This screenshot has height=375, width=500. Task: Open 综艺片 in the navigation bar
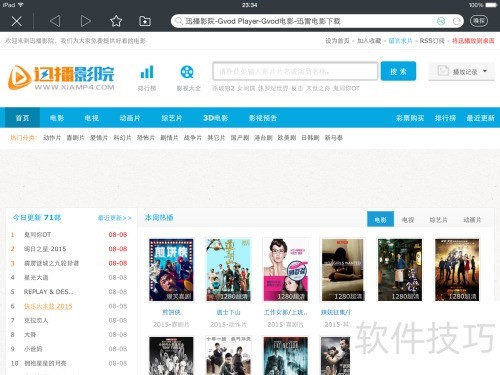(172, 118)
